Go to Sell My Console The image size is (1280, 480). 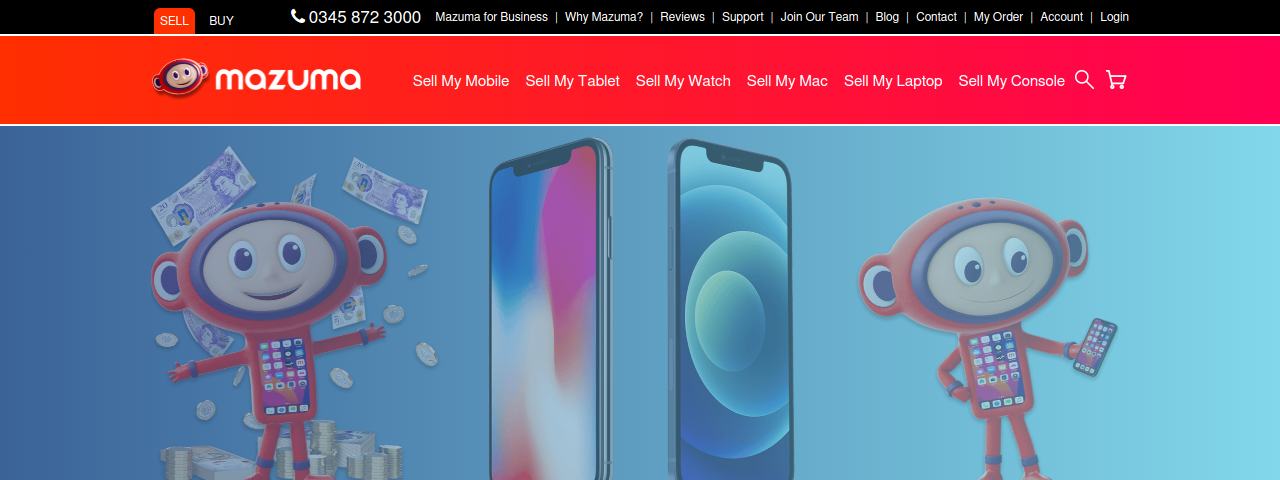[x=1011, y=81]
